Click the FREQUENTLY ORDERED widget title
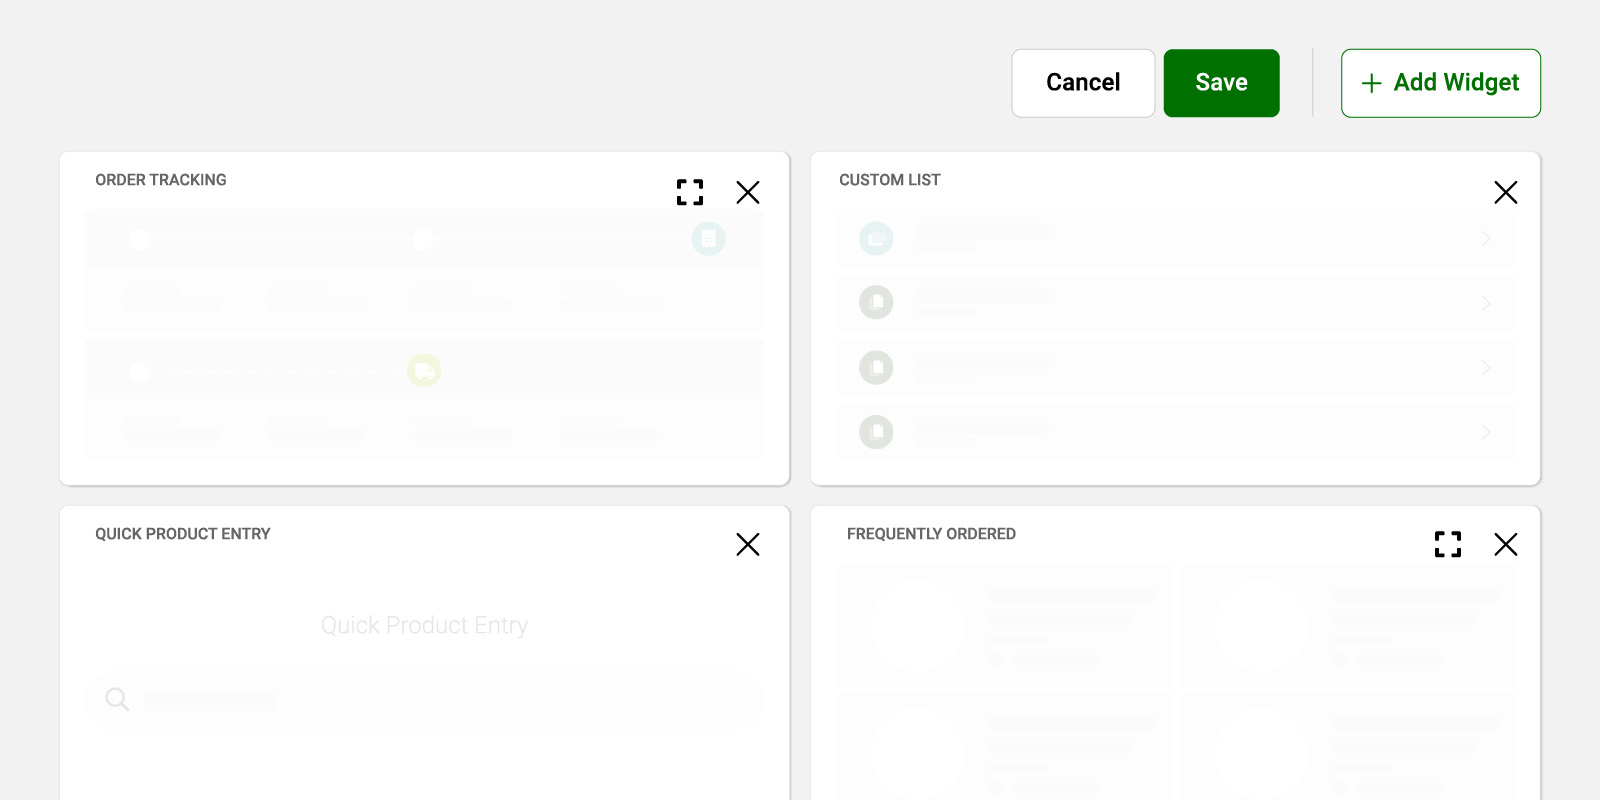 931,534
